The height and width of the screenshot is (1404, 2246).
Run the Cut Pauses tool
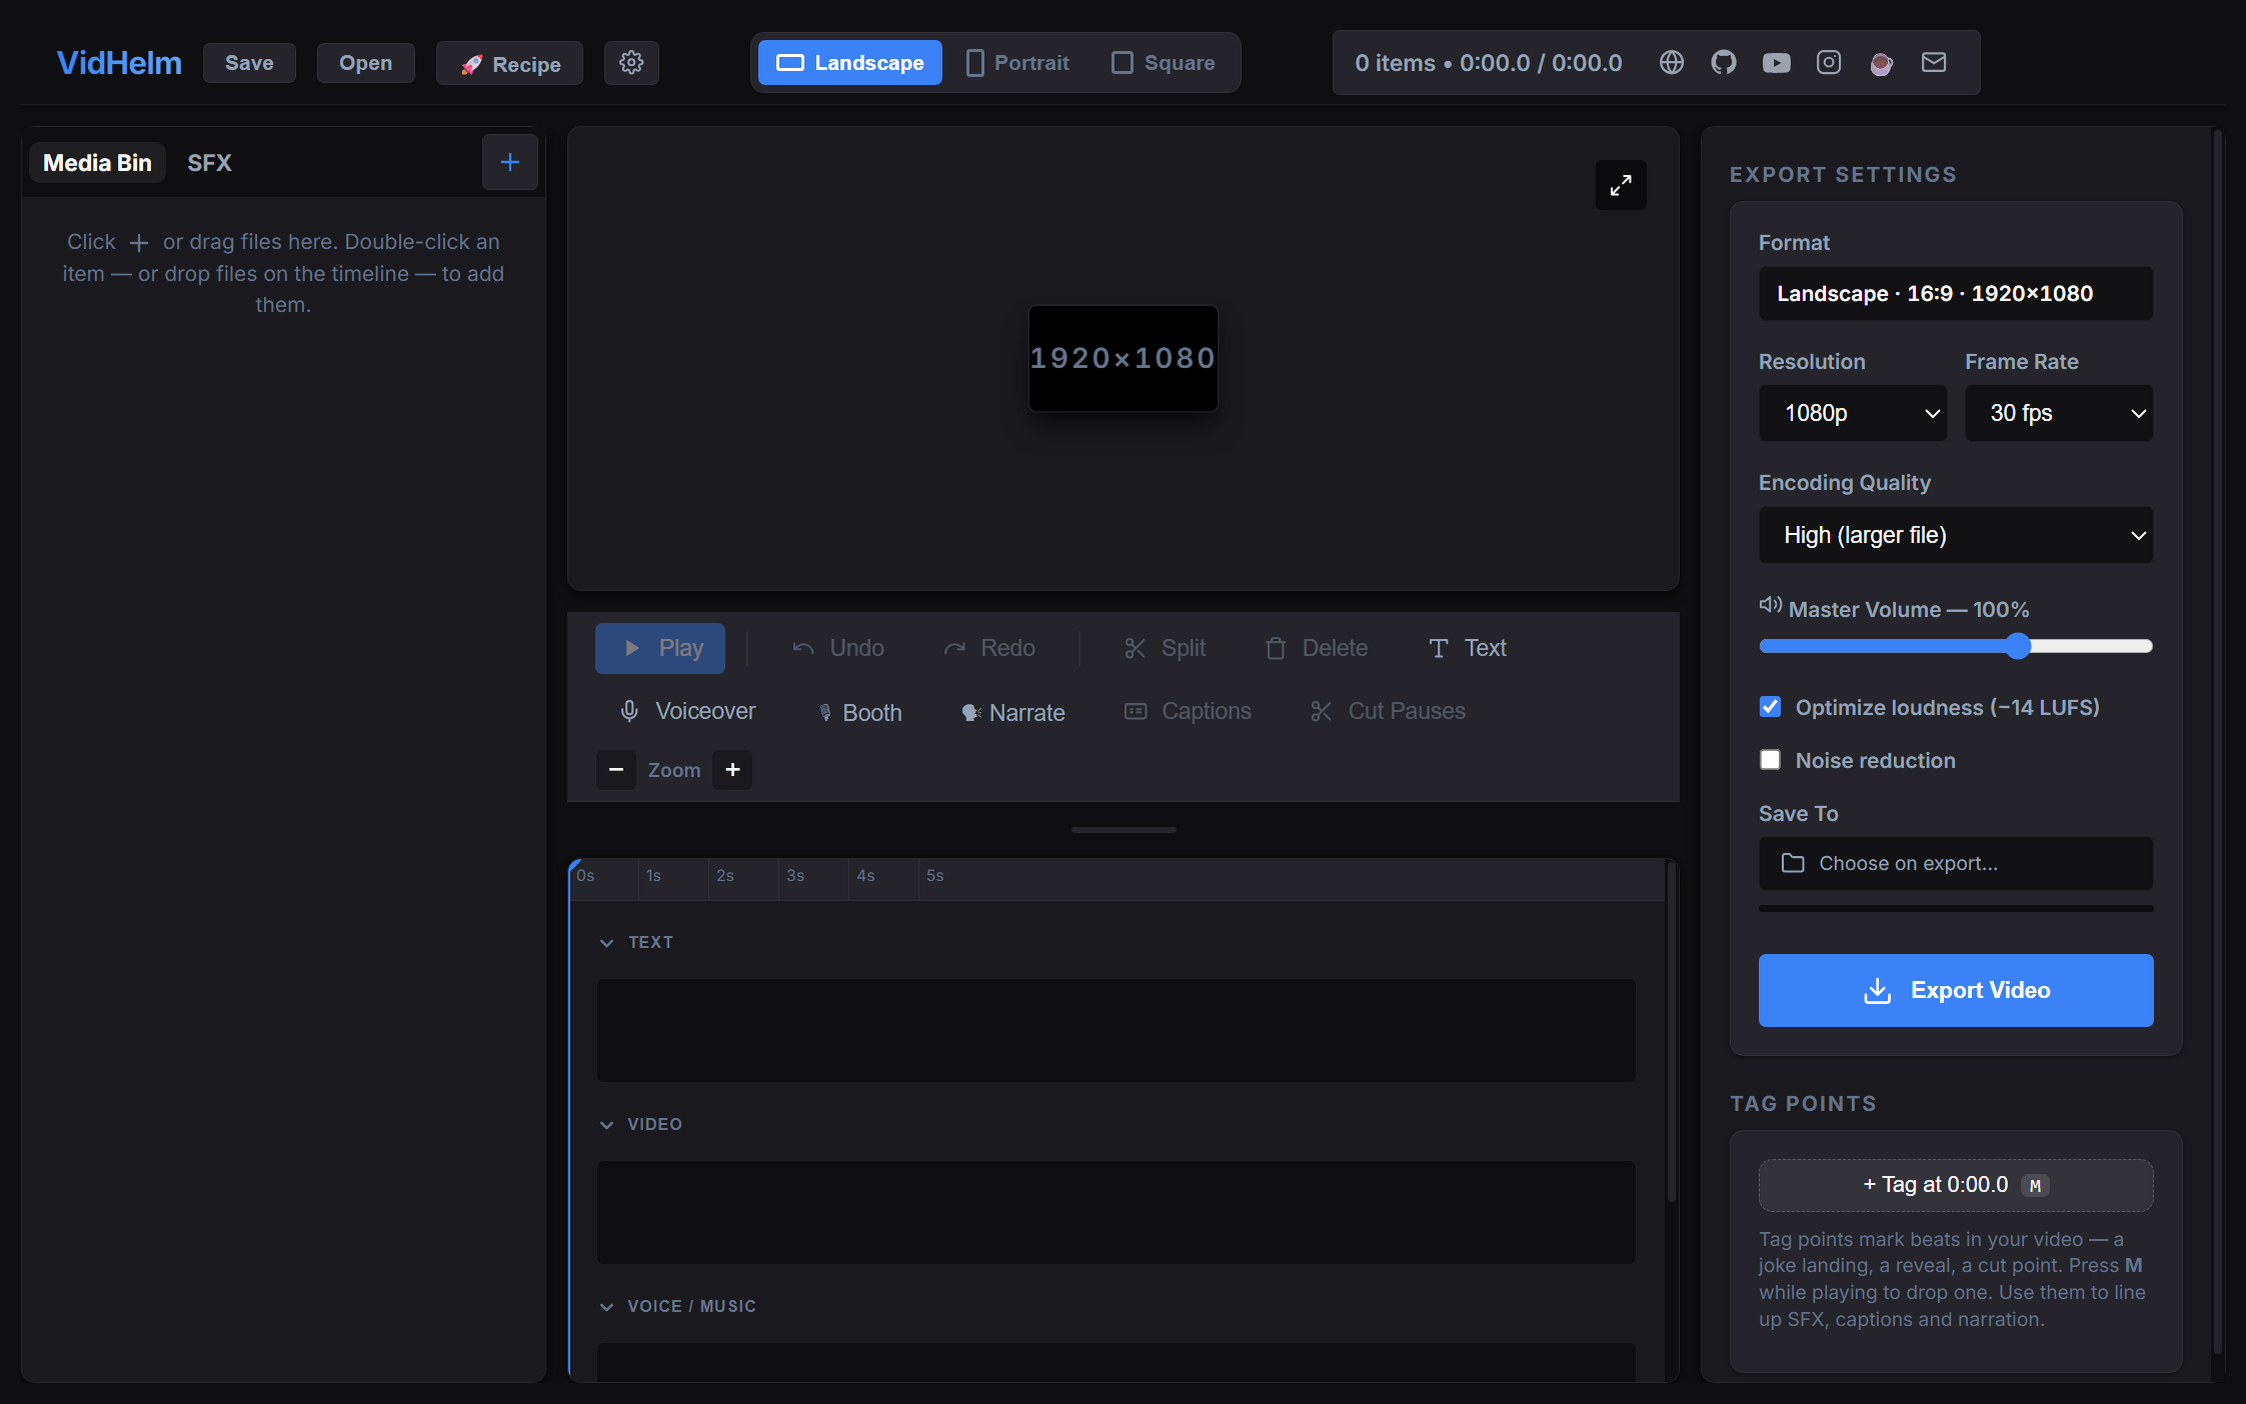[x=1388, y=711]
